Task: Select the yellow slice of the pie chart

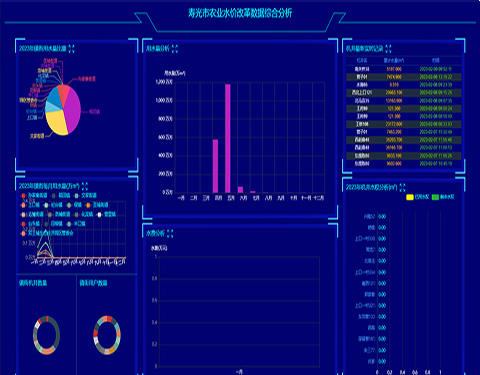Action: [57, 122]
